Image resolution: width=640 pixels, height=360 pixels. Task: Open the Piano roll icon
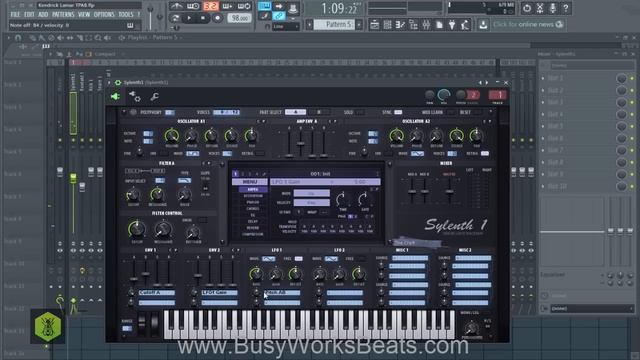click(400, 25)
